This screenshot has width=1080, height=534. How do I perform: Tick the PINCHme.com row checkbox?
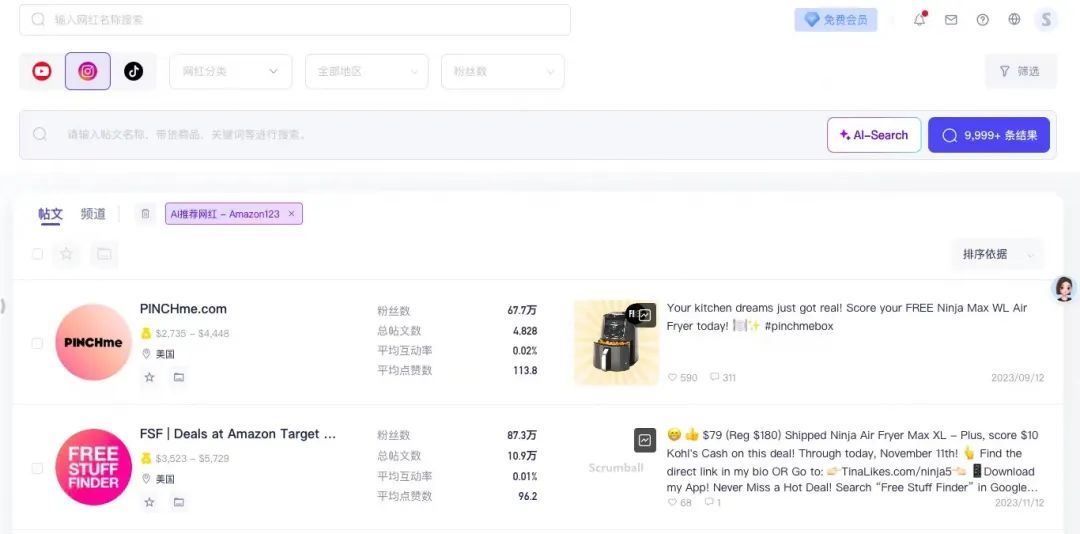[37, 343]
